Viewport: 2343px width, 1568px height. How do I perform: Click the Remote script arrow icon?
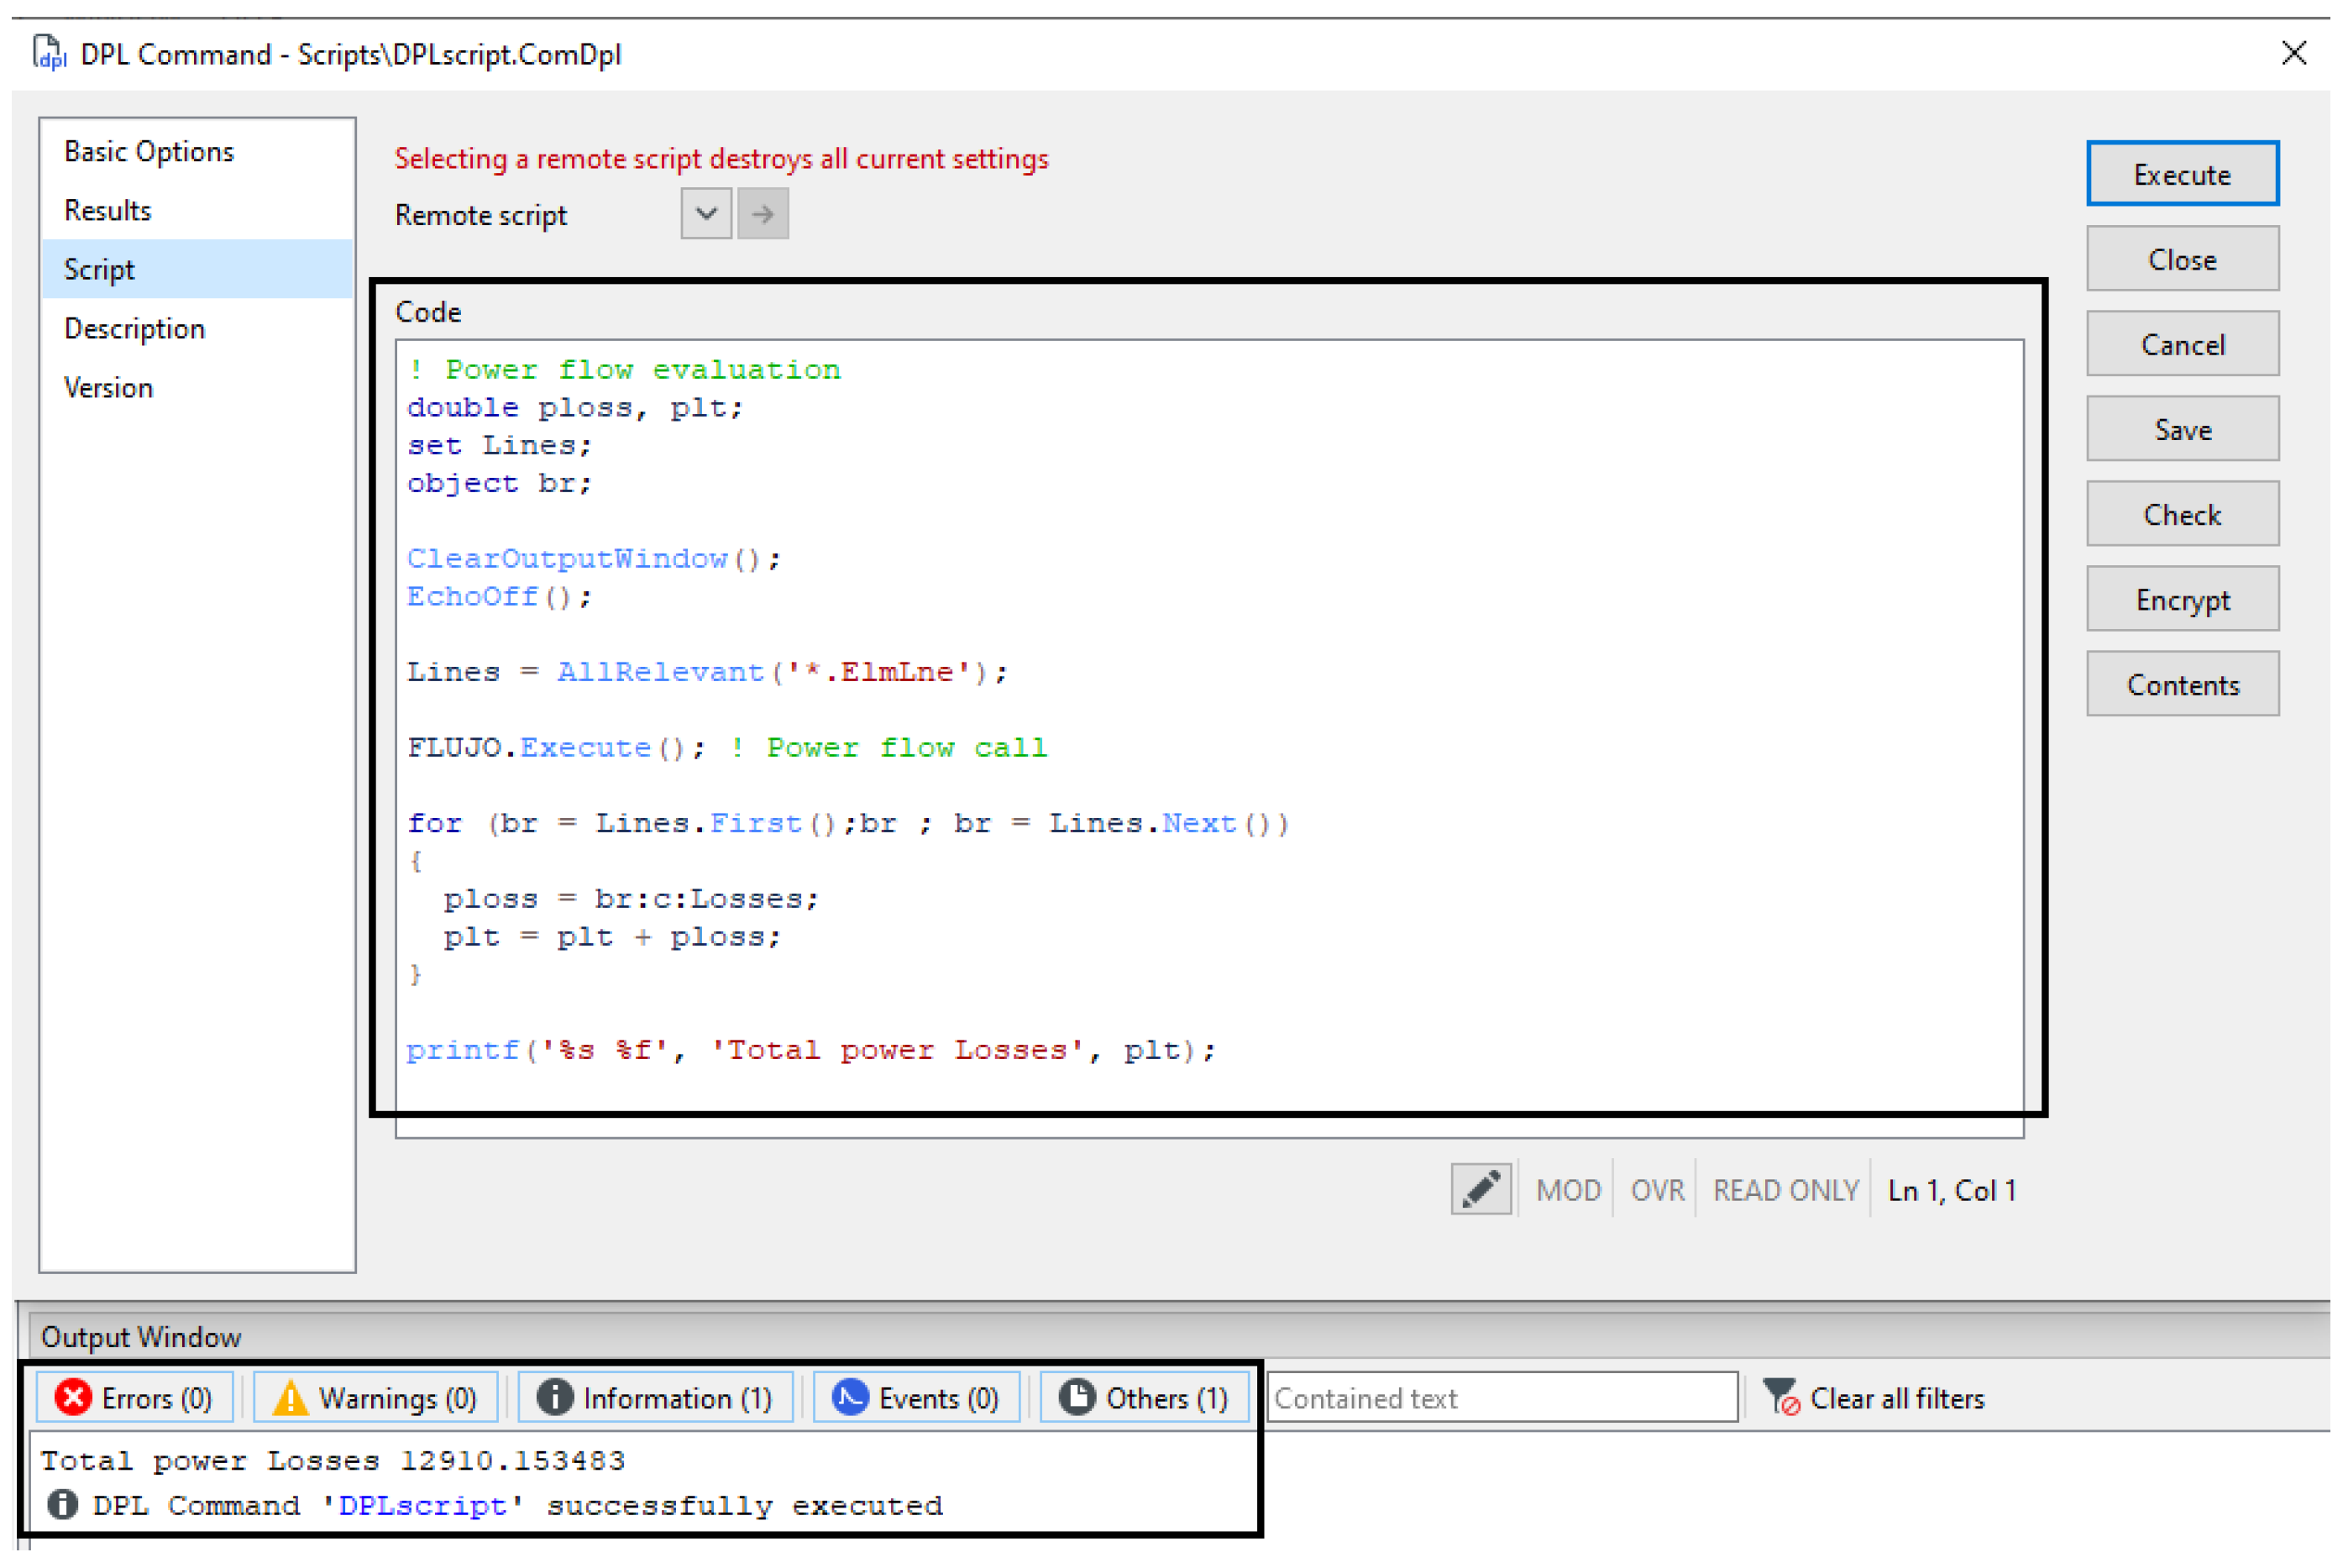[x=763, y=214]
